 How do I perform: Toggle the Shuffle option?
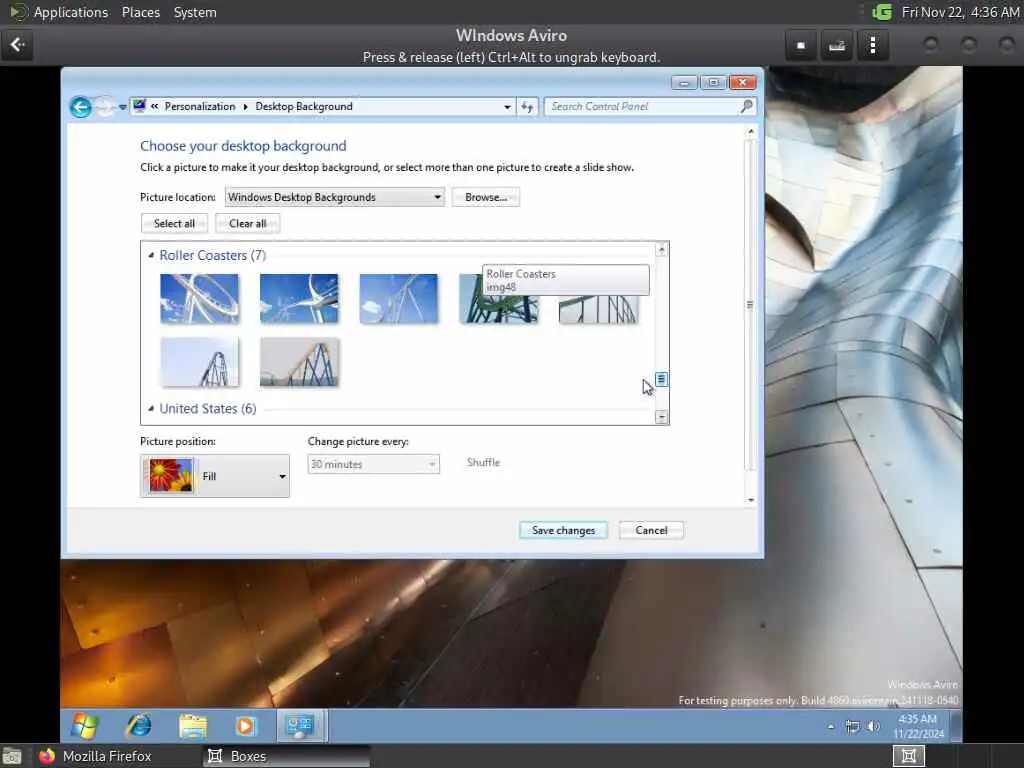483,462
